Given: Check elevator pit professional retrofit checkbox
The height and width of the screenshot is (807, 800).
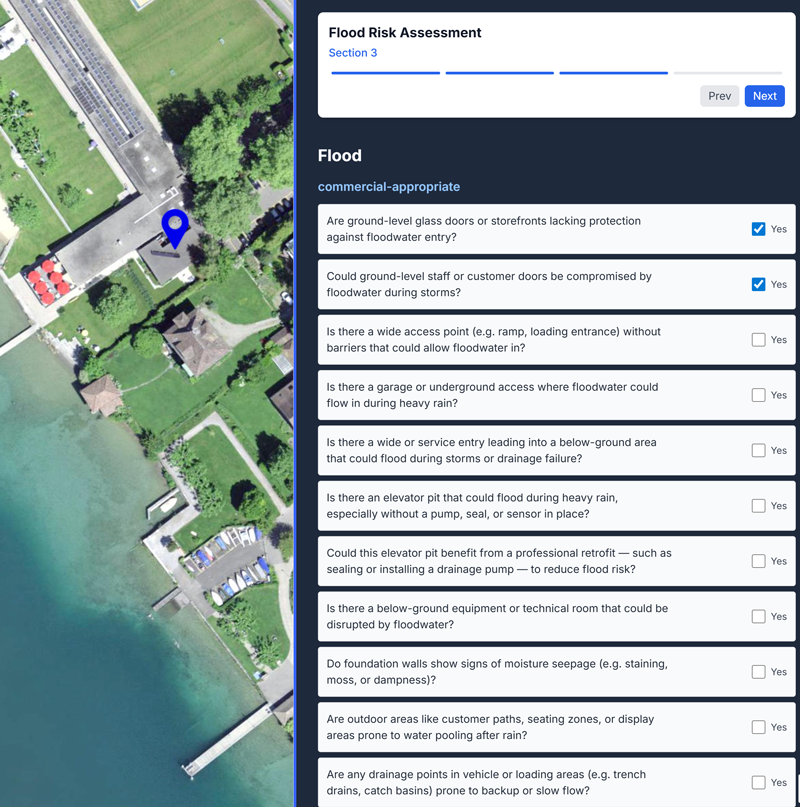Looking at the screenshot, I should tap(758, 561).
